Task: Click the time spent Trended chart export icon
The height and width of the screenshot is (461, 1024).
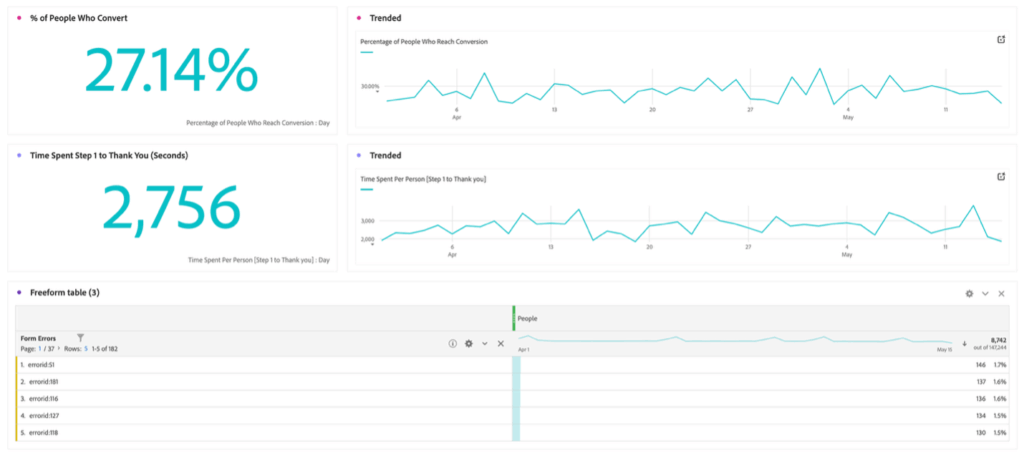Action: 1001,177
